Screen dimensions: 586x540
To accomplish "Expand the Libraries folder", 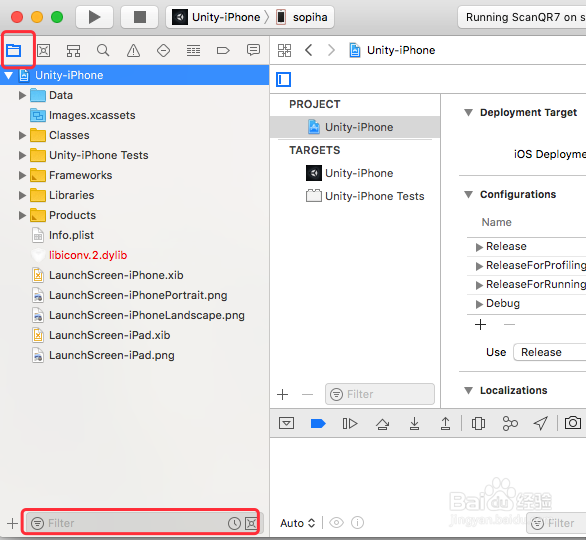I will point(22,195).
